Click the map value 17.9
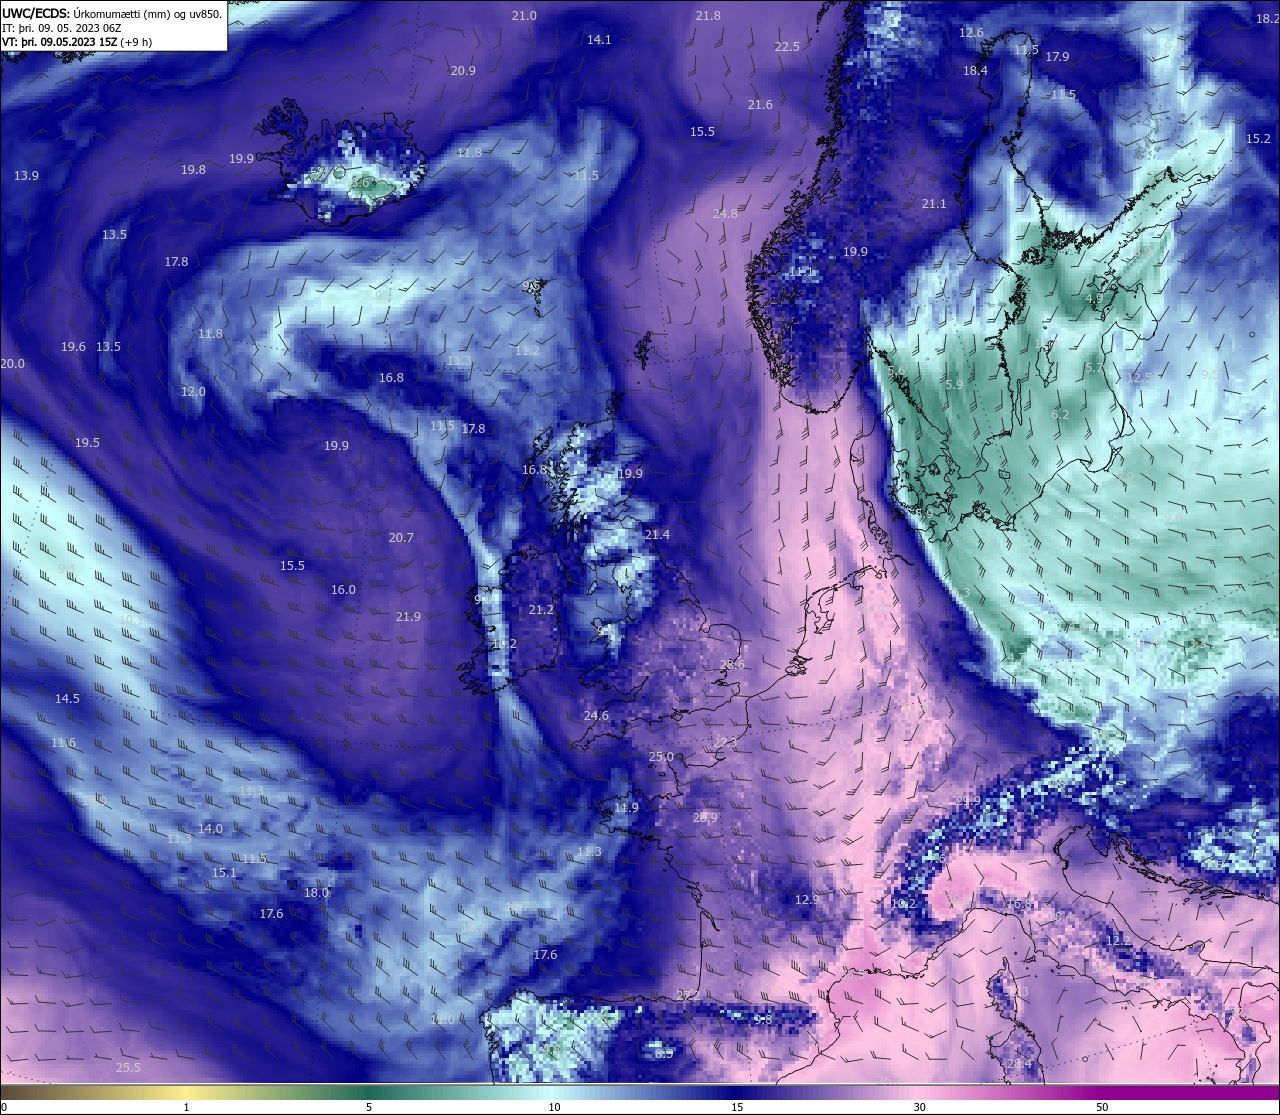Image resolution: width=1280 pixels, height=1115 pixels. [1057, 57]
